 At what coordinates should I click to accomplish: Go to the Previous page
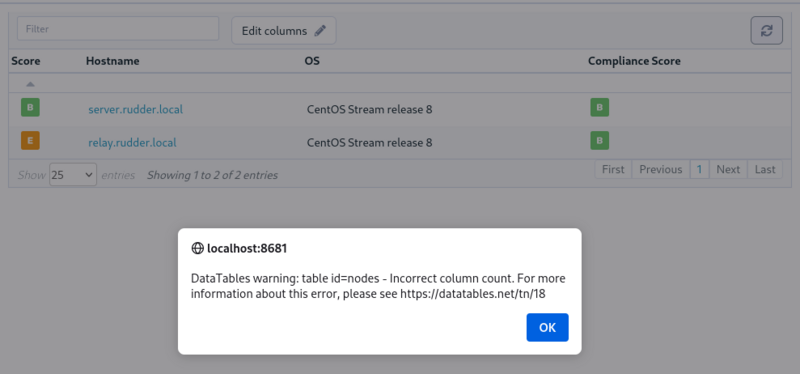pos(661,169)
